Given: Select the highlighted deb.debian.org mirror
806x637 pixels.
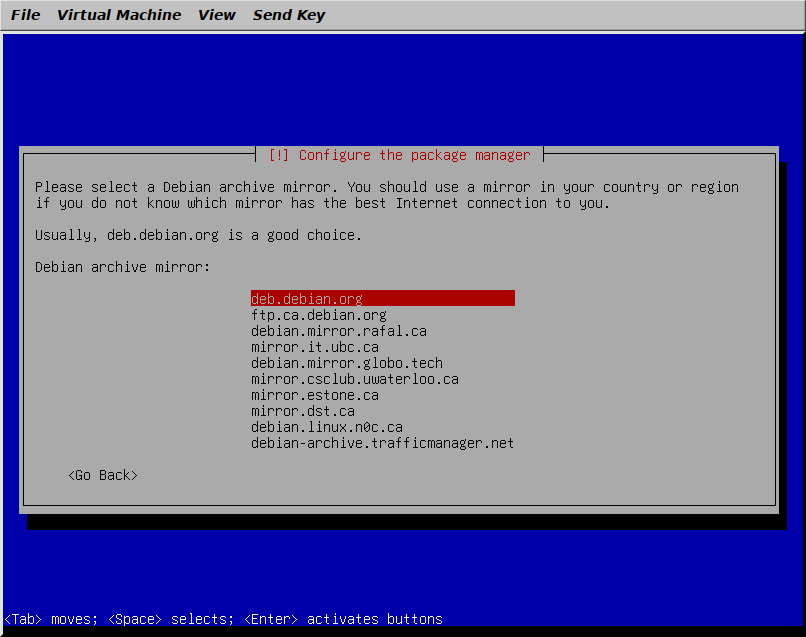Looking at the screenshot, I should click(307, 299).
